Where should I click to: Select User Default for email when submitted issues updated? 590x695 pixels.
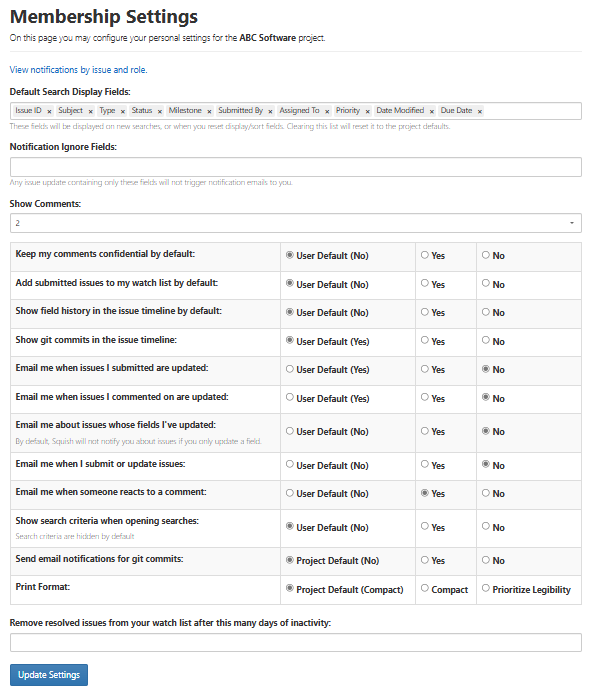pos(290,369)
